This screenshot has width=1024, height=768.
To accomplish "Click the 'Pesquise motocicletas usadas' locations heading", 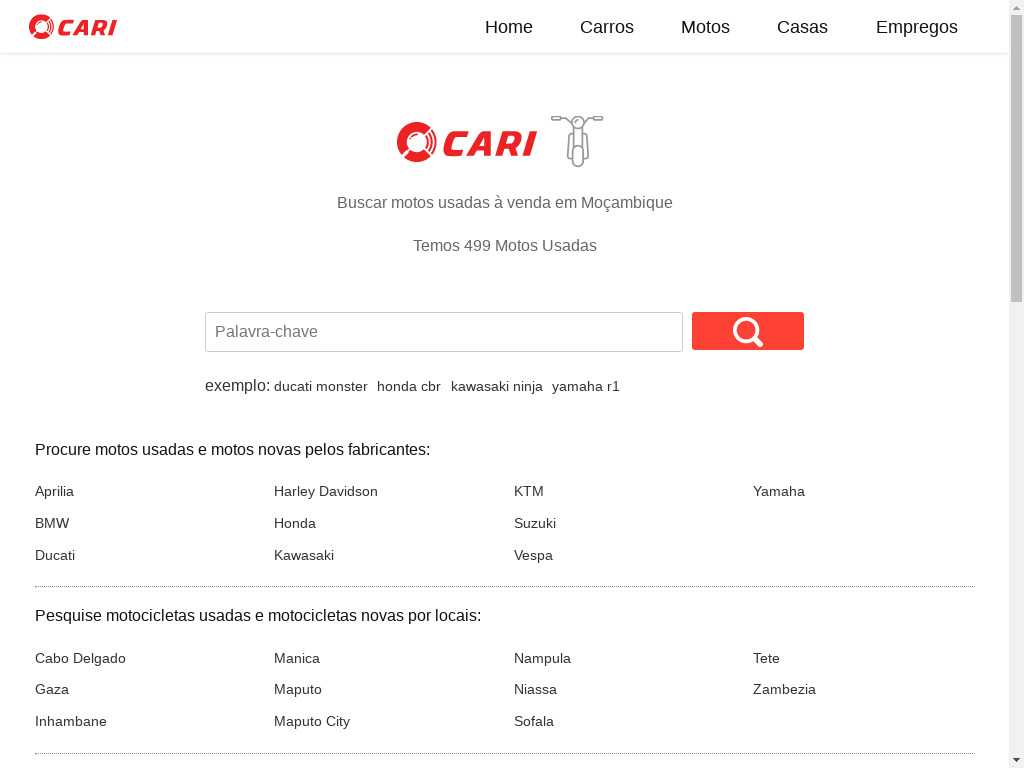I will tap(258, 616).
